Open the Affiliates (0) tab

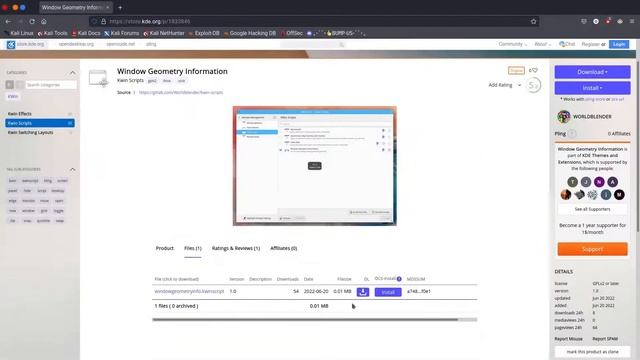[x=283, y=248]
